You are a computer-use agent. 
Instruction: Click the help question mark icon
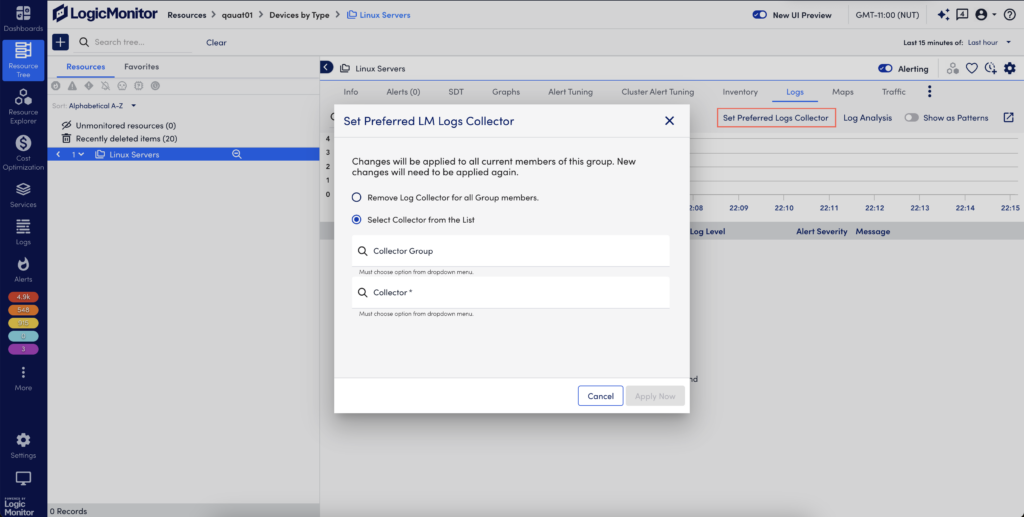click(x=1009, y=15)
